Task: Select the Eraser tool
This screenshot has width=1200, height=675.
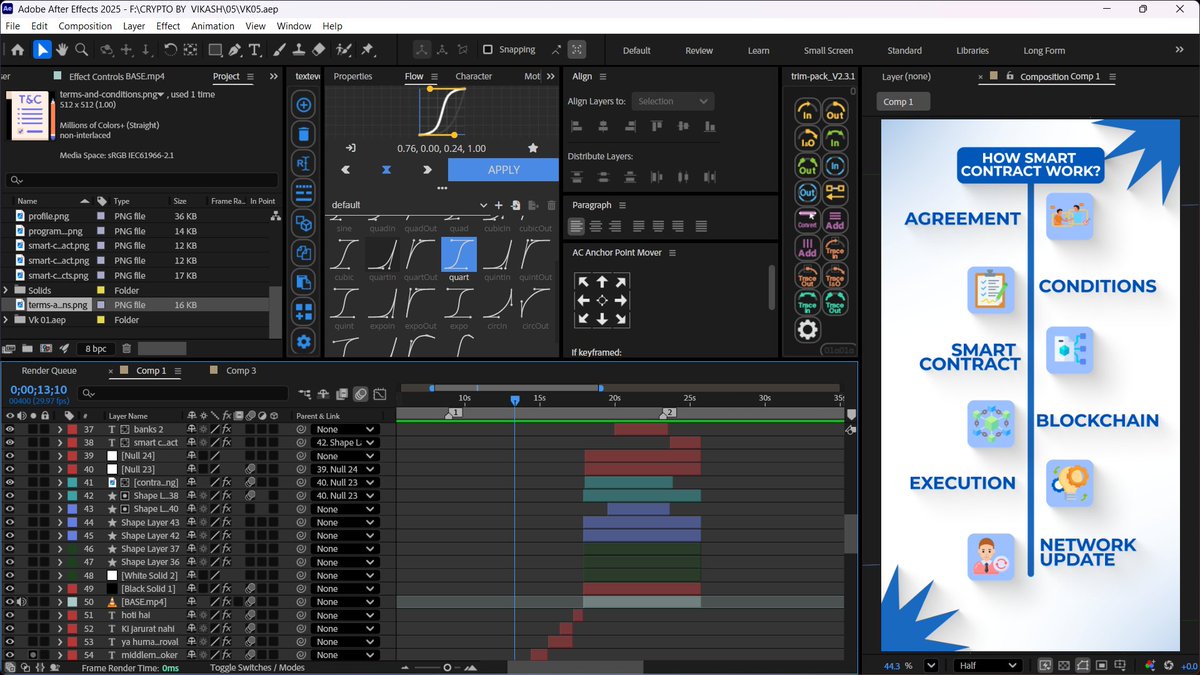Action: pyautogui.click(x=319, y=50)
